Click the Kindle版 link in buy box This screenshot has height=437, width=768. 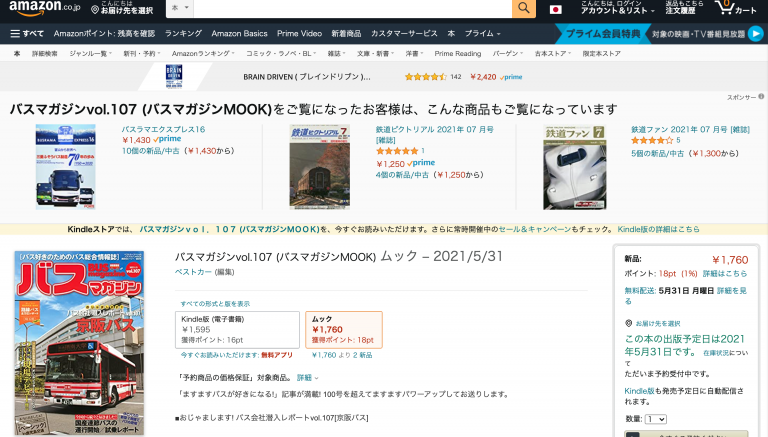click(639, 391)
